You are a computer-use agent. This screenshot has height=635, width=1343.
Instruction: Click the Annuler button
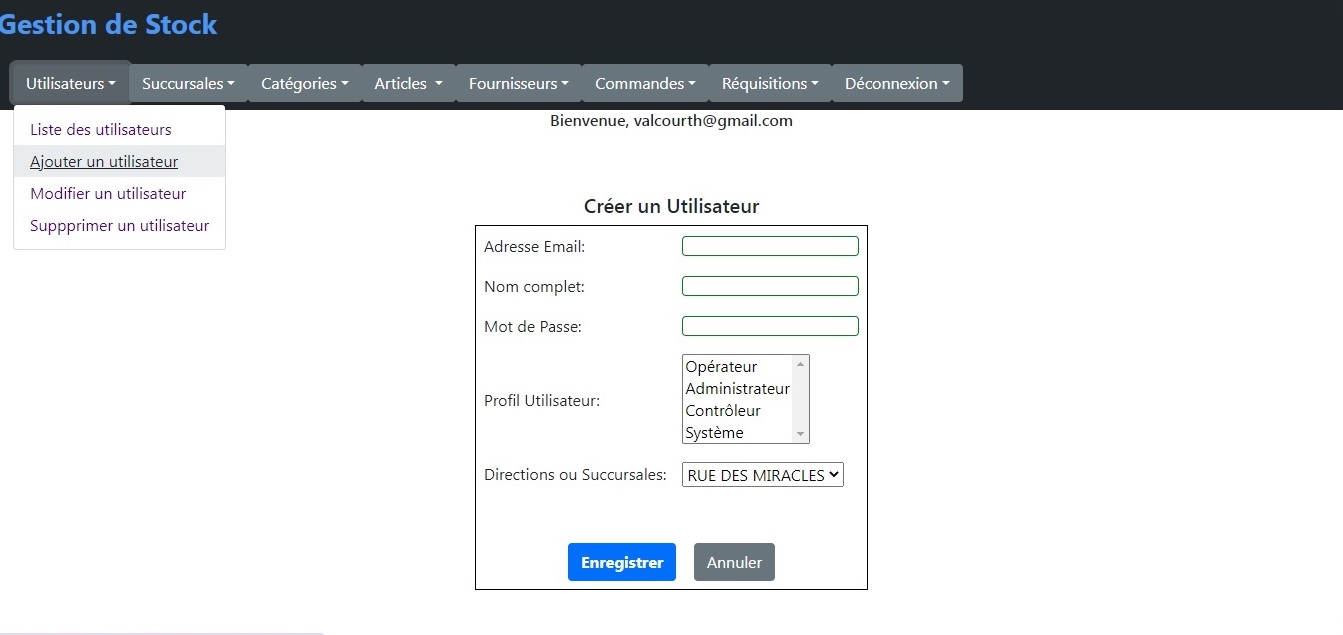tap(734, 562)
